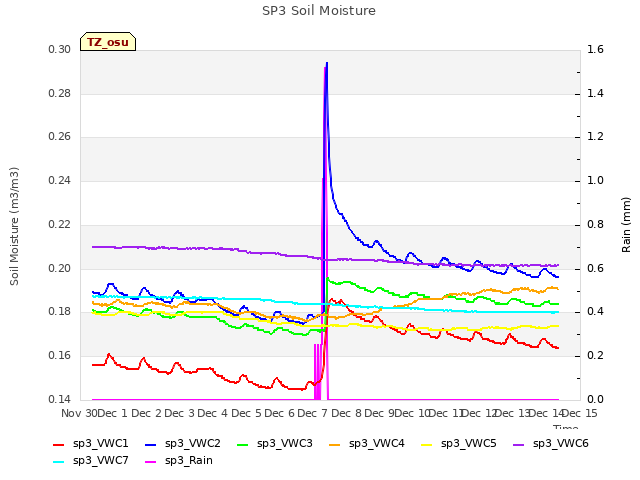The image size is (640, 480).
Task: Click the 0.22 left axis value
Action: tap(59, 224)
